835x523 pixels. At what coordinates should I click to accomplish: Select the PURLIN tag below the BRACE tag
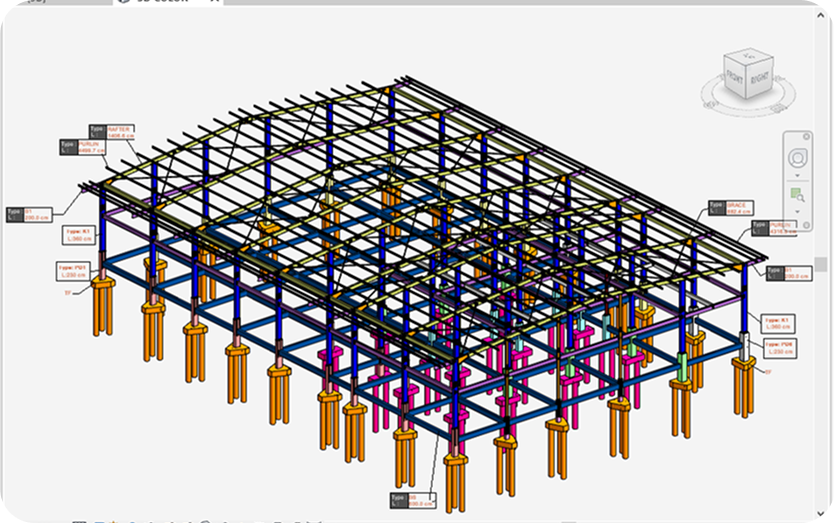(x=774, y=228)
